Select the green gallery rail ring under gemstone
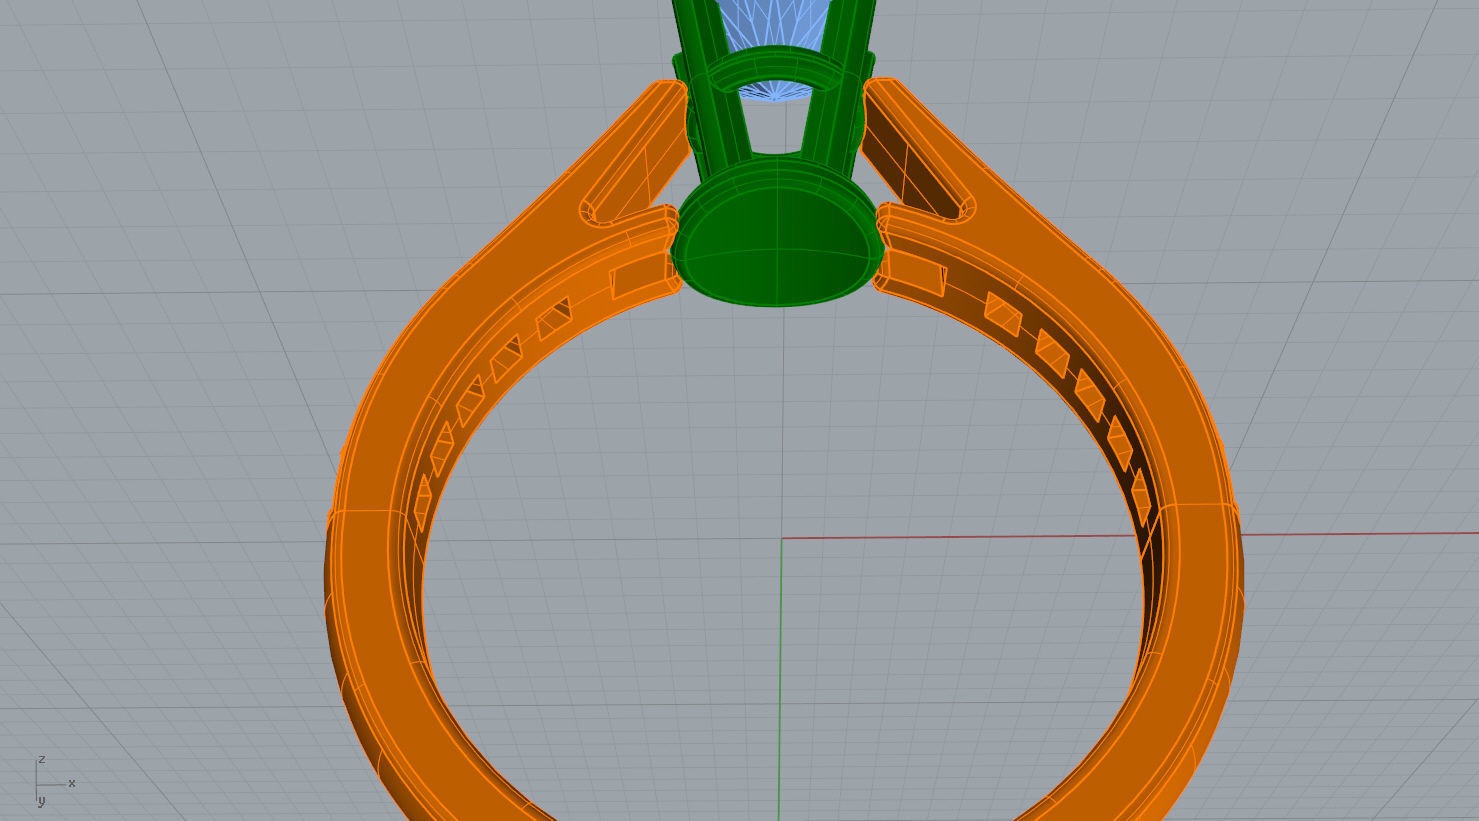Image resolution: width=1479 pixels, height=821 pixels. [x=777, y=71]
